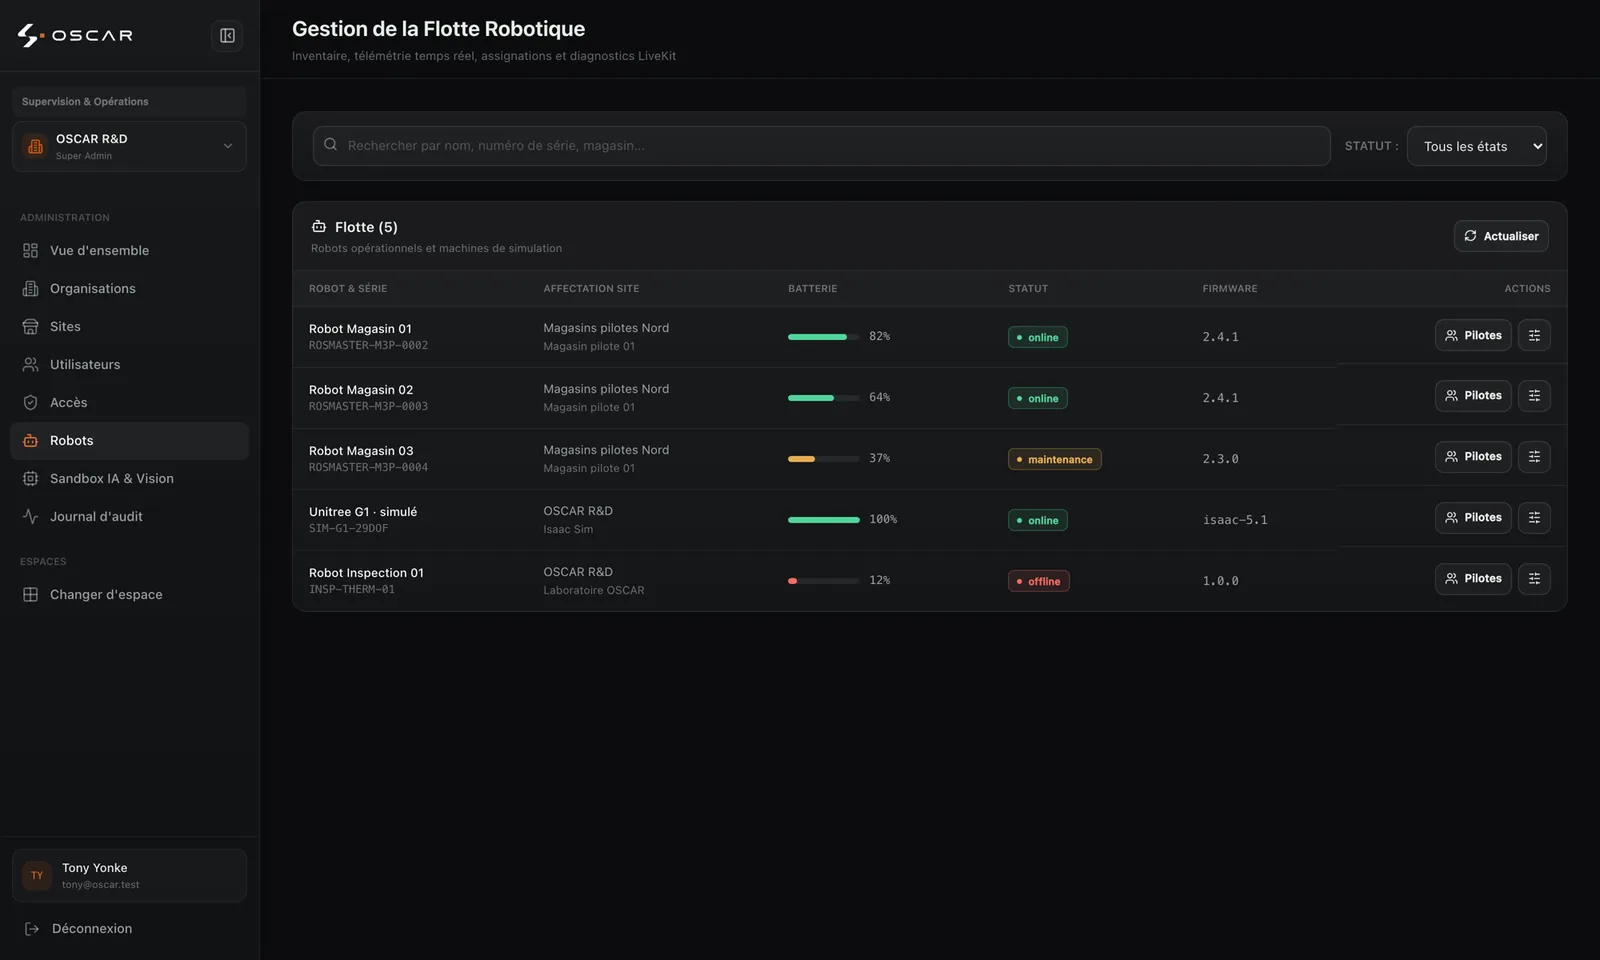
Task: Select Robots in the sidebar
Action: 129,441
